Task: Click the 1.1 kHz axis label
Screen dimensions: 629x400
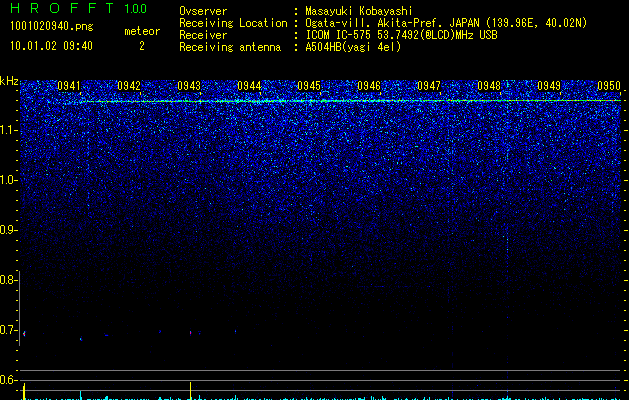Action: (6, 130)
